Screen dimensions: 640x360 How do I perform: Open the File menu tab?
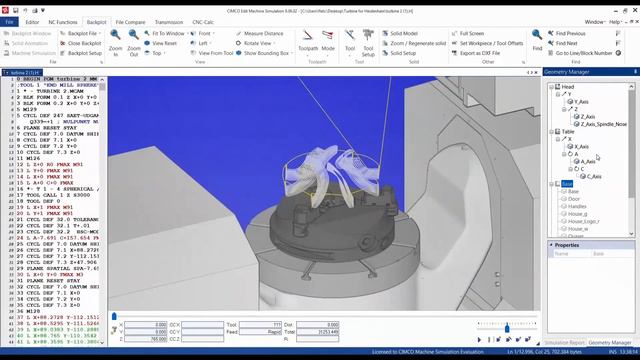coord(9,22)
